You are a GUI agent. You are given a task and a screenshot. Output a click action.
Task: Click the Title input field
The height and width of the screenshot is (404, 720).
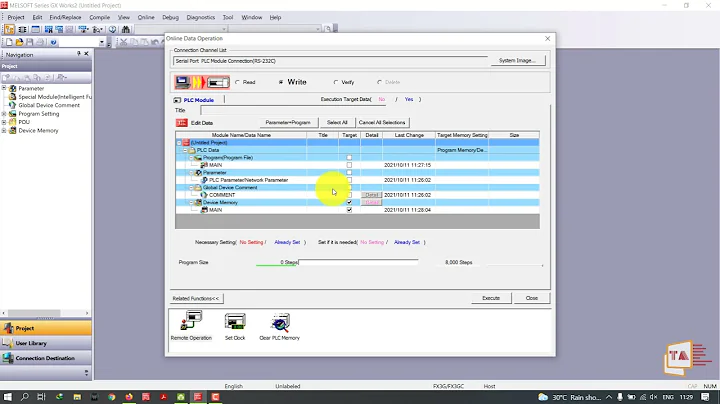(293, 110)
